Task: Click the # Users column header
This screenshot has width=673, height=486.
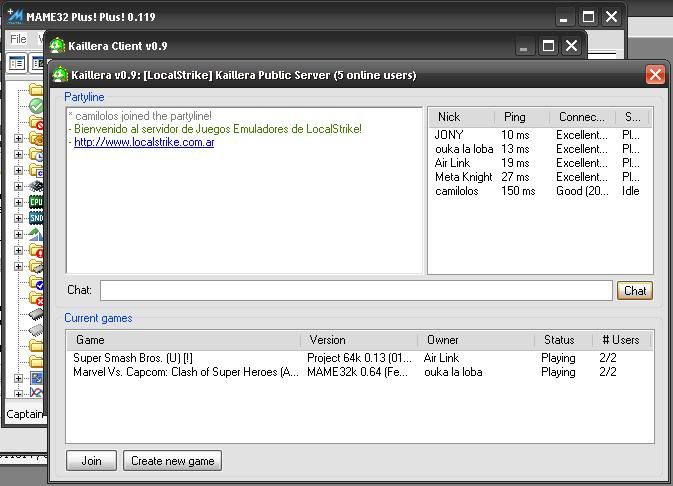Action: pos(622,340)
